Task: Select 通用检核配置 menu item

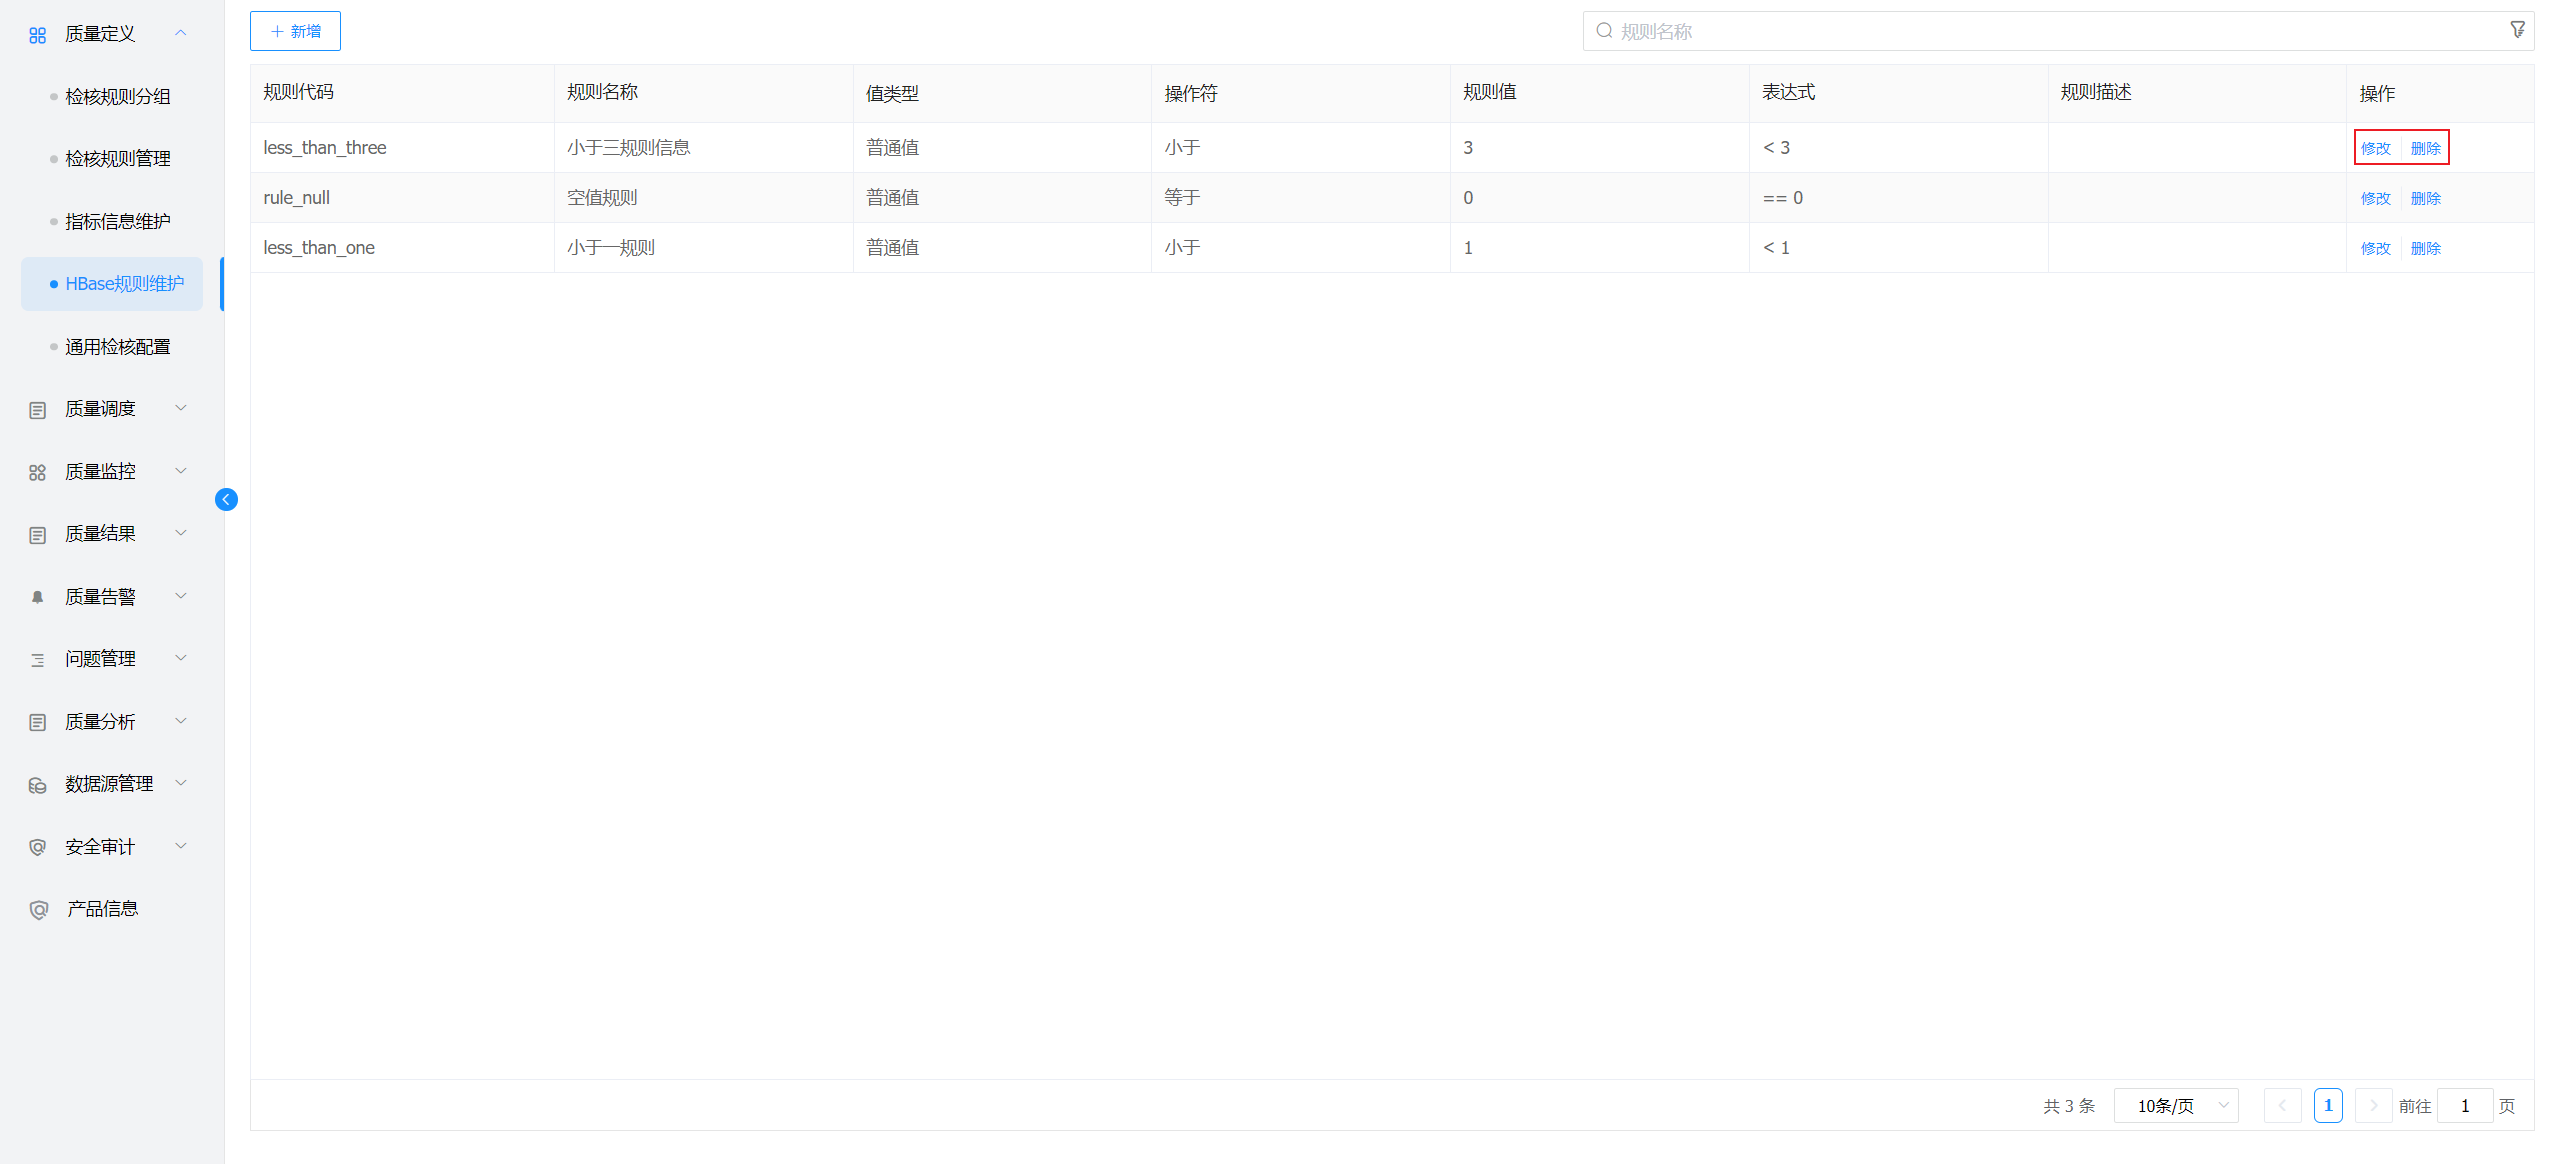Action: (x=117, y=347)
